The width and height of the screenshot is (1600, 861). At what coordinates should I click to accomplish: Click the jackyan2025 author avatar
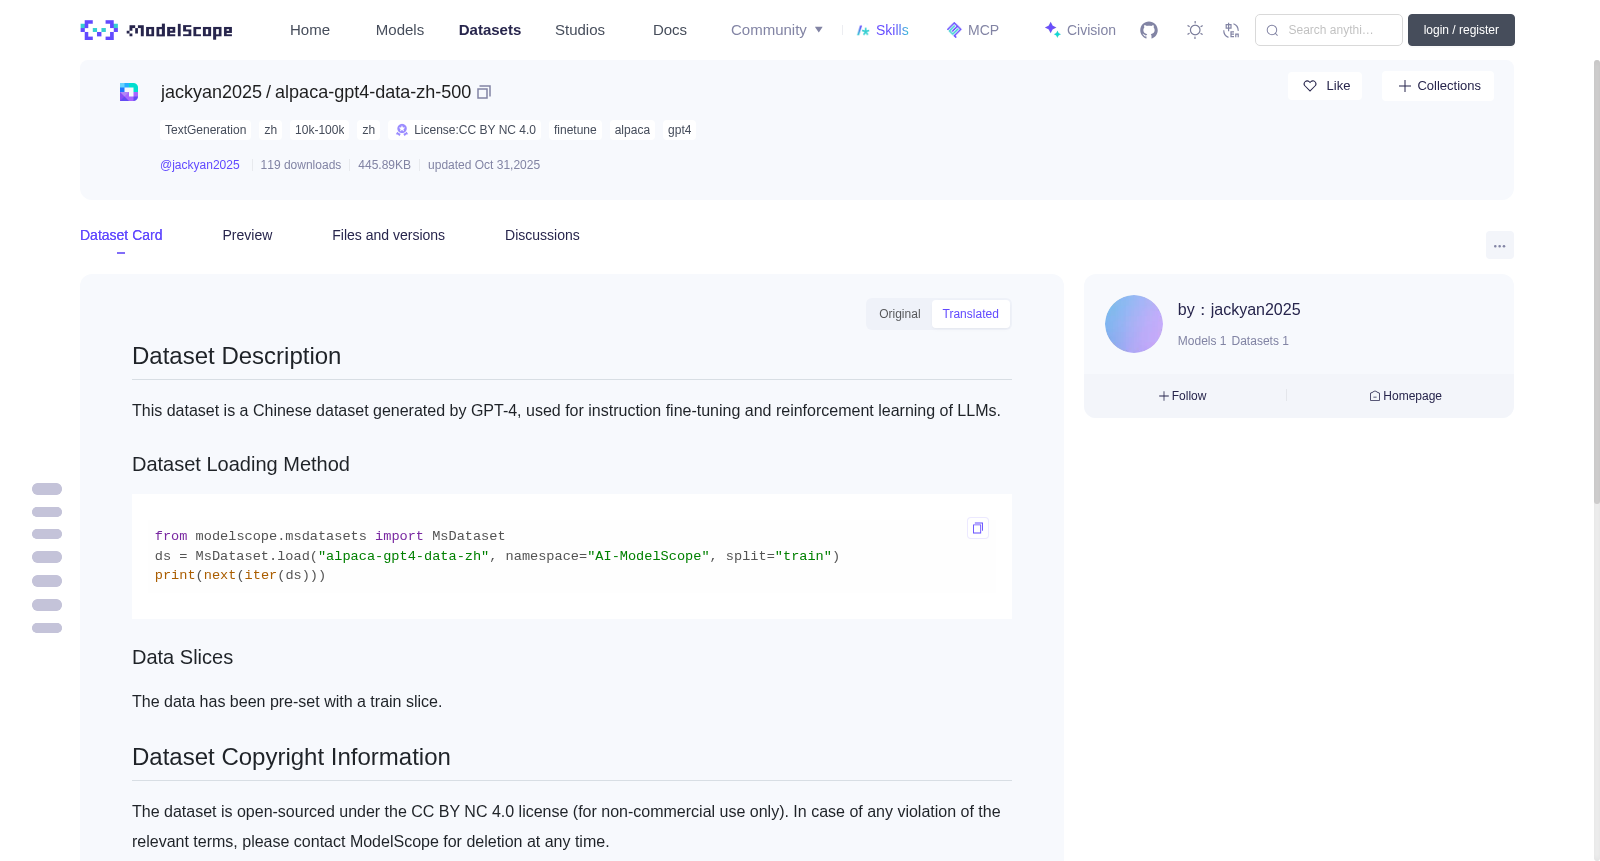pyautogui.click(x=1134, y=324)
